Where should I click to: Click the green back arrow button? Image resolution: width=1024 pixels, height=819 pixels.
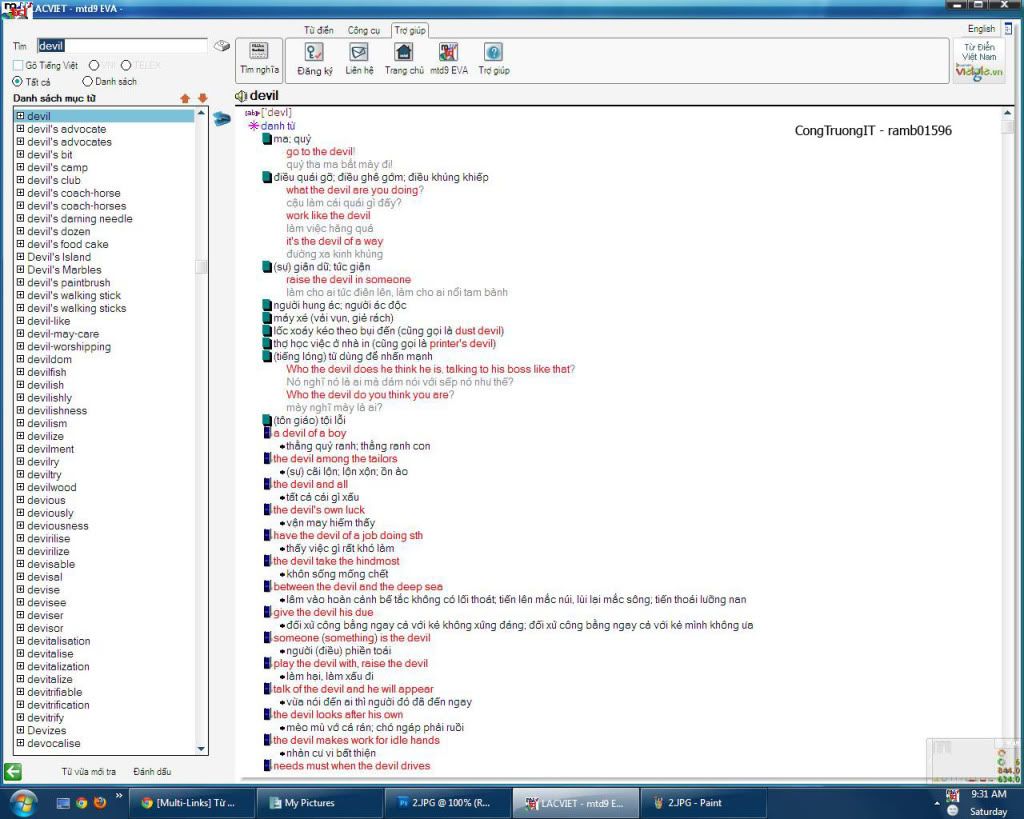[x=12, y=771]
